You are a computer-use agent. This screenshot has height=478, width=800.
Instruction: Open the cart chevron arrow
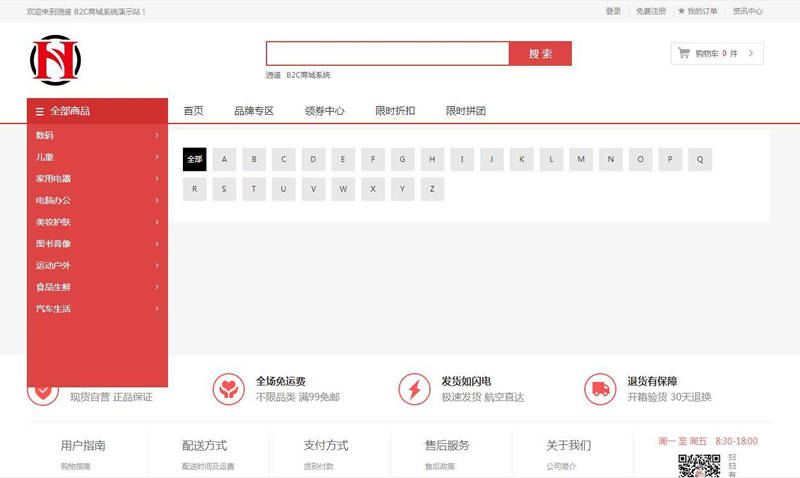(x=751, y=53)
